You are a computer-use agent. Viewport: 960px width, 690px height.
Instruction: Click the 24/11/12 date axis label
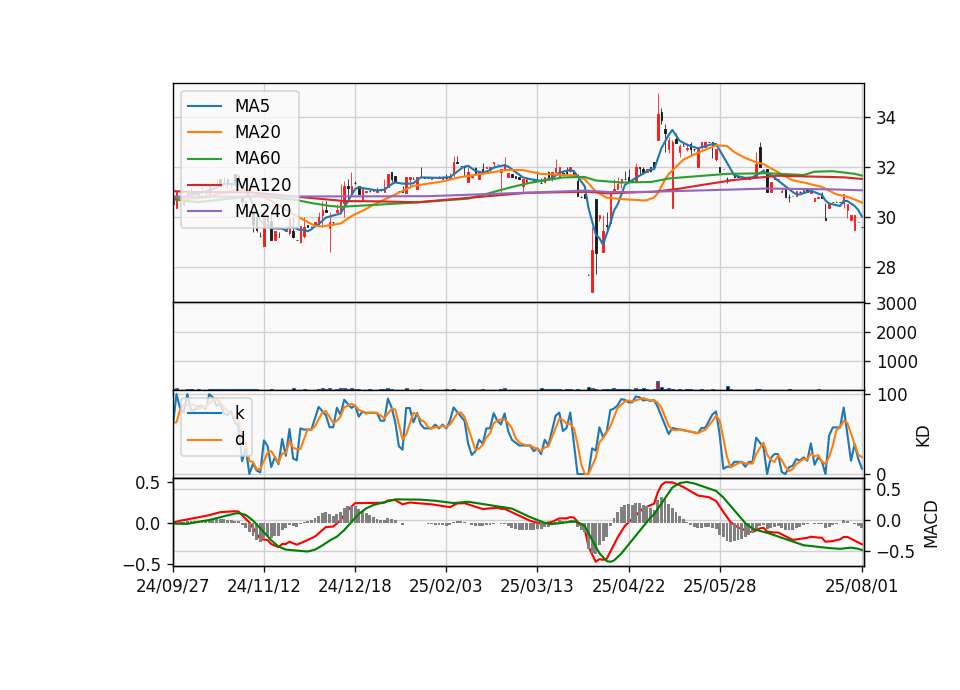[x=264, y=586]
